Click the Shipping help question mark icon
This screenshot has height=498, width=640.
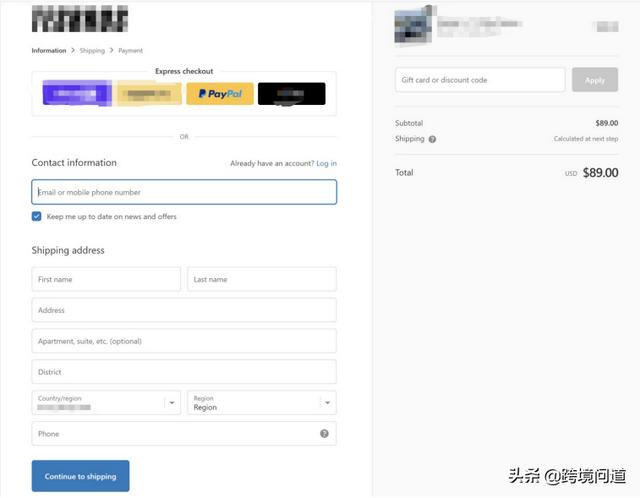point(432,139)
